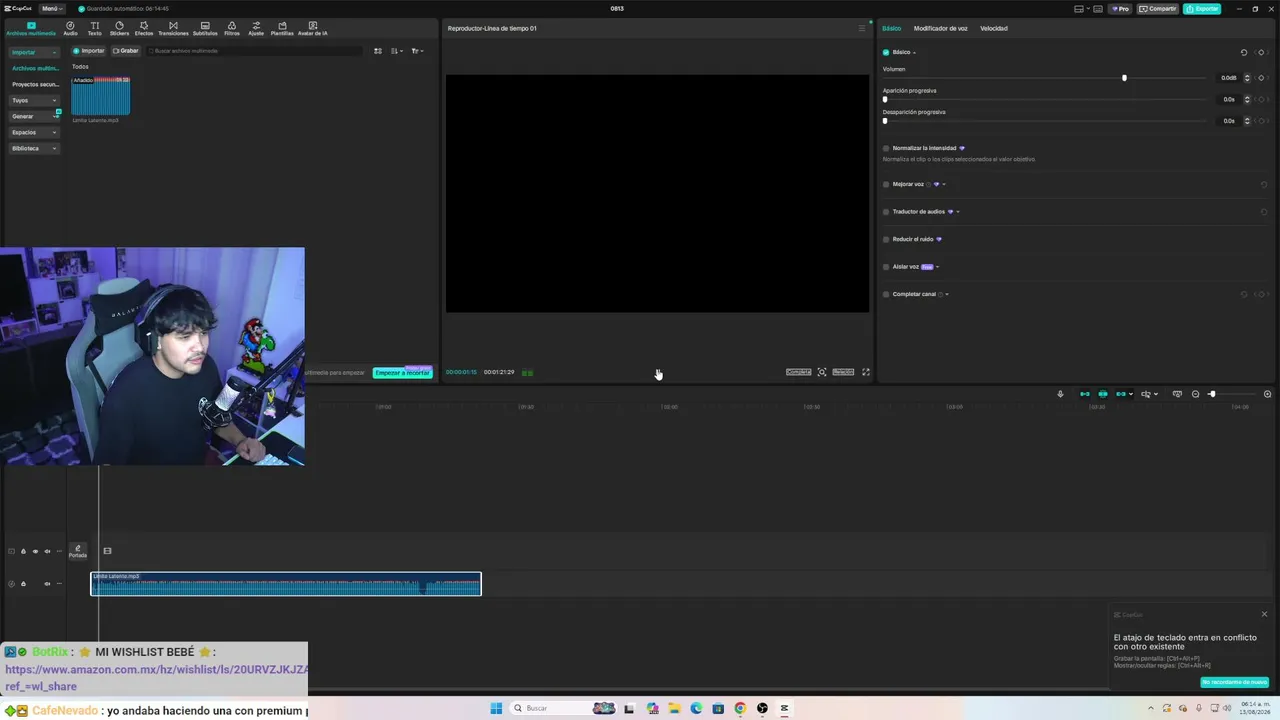Switch to the Modificador de voz tab

(940, 28)
